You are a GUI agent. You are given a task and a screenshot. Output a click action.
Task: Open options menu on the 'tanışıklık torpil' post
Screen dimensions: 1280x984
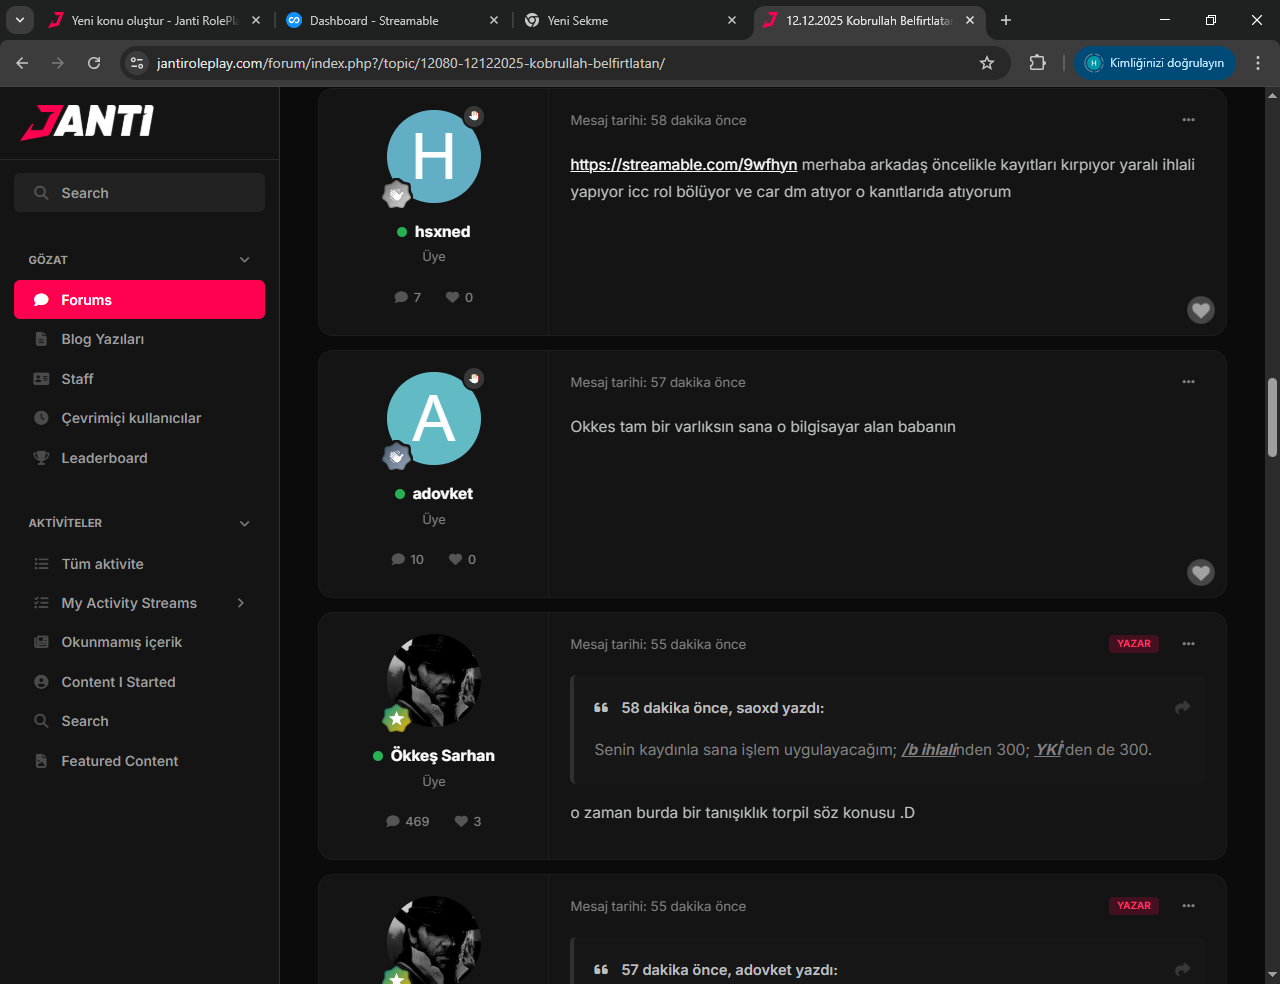pos(1188,644)
